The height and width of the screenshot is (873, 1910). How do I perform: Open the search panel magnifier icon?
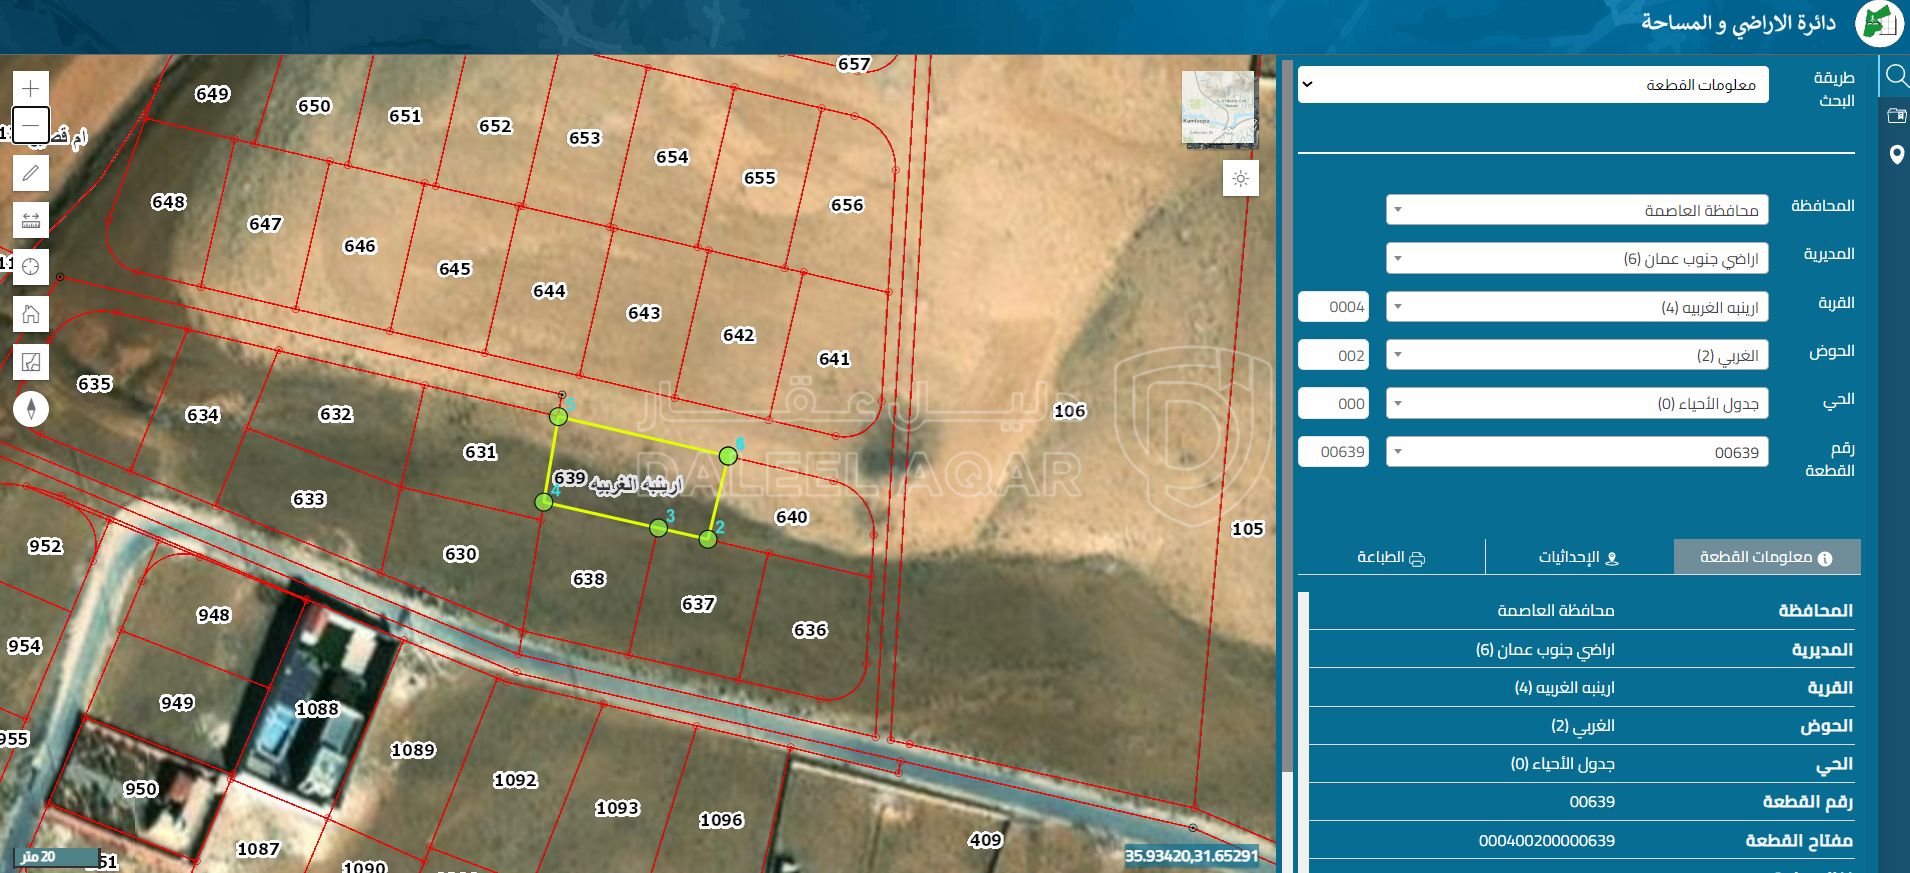(1895, 77)
